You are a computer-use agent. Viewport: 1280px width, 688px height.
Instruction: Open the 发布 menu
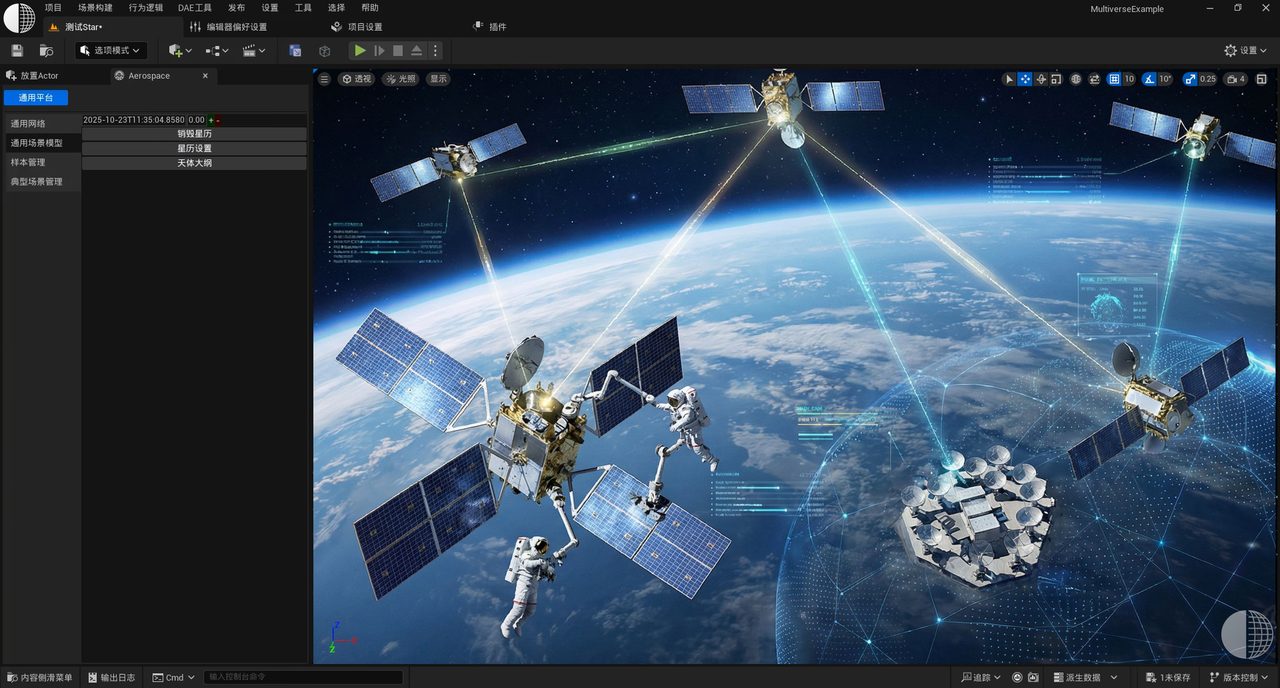click(236, 7)
